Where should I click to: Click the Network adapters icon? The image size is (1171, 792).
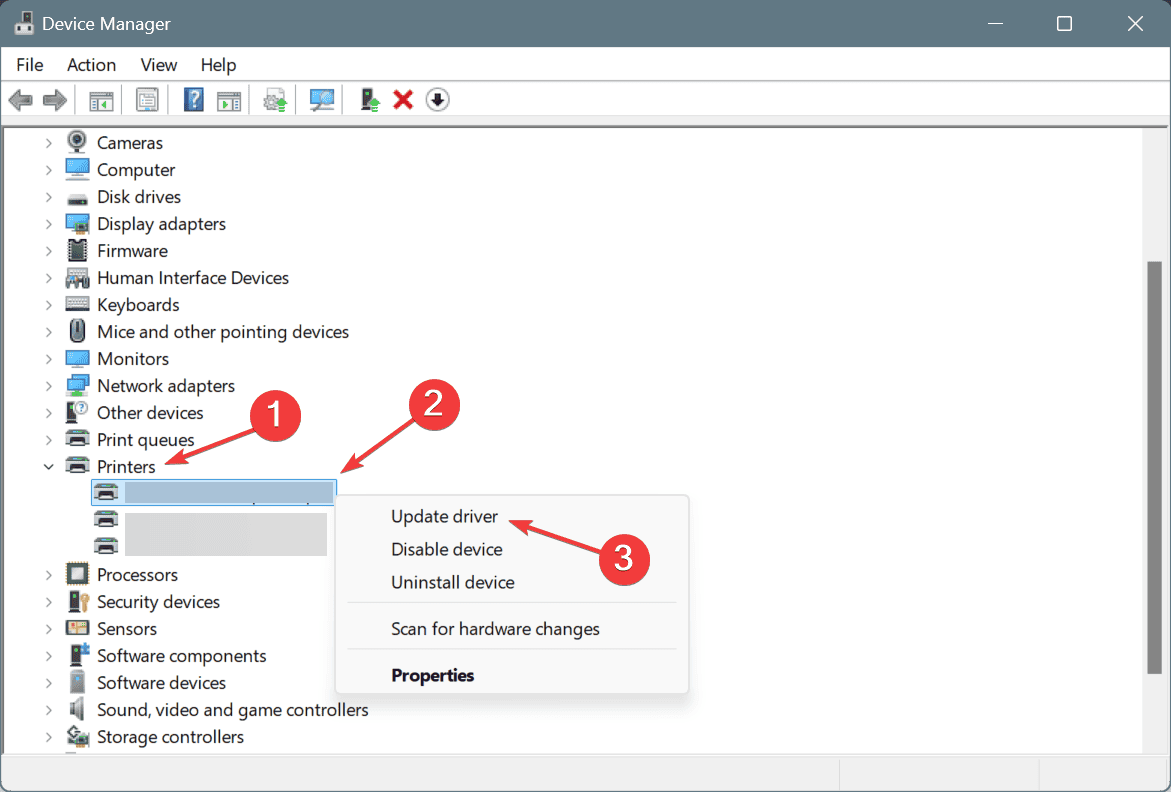point(77,386)
